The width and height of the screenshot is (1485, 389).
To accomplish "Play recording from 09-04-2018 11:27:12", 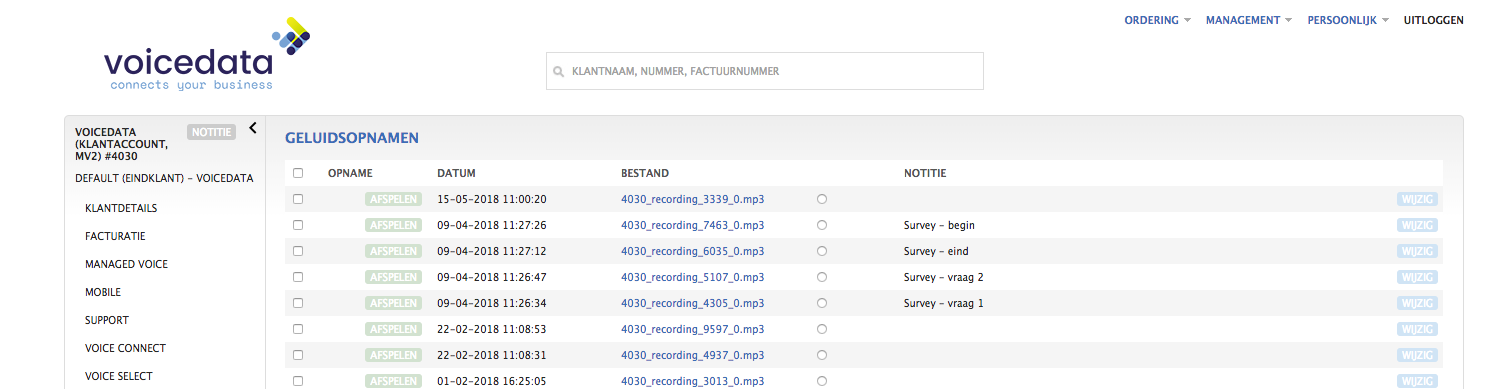I will point(393,251).
